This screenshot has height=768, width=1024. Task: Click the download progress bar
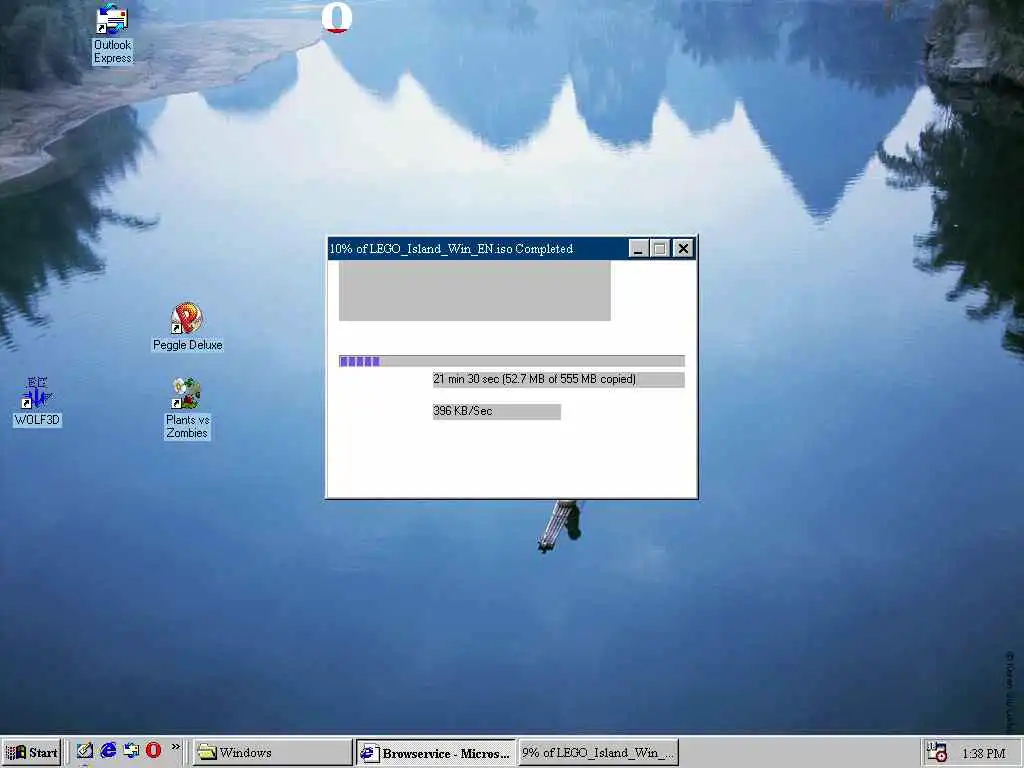pos(511,361)
